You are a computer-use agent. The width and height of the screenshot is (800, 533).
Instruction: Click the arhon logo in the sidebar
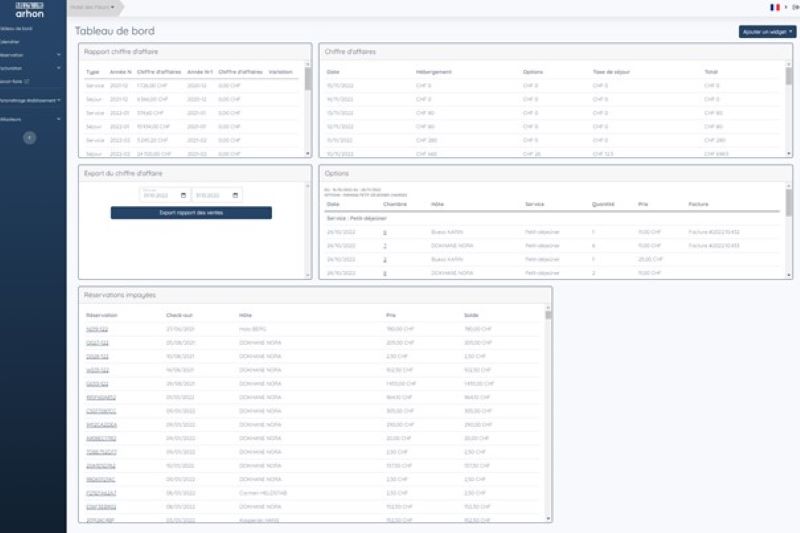(x=30, y=10)
